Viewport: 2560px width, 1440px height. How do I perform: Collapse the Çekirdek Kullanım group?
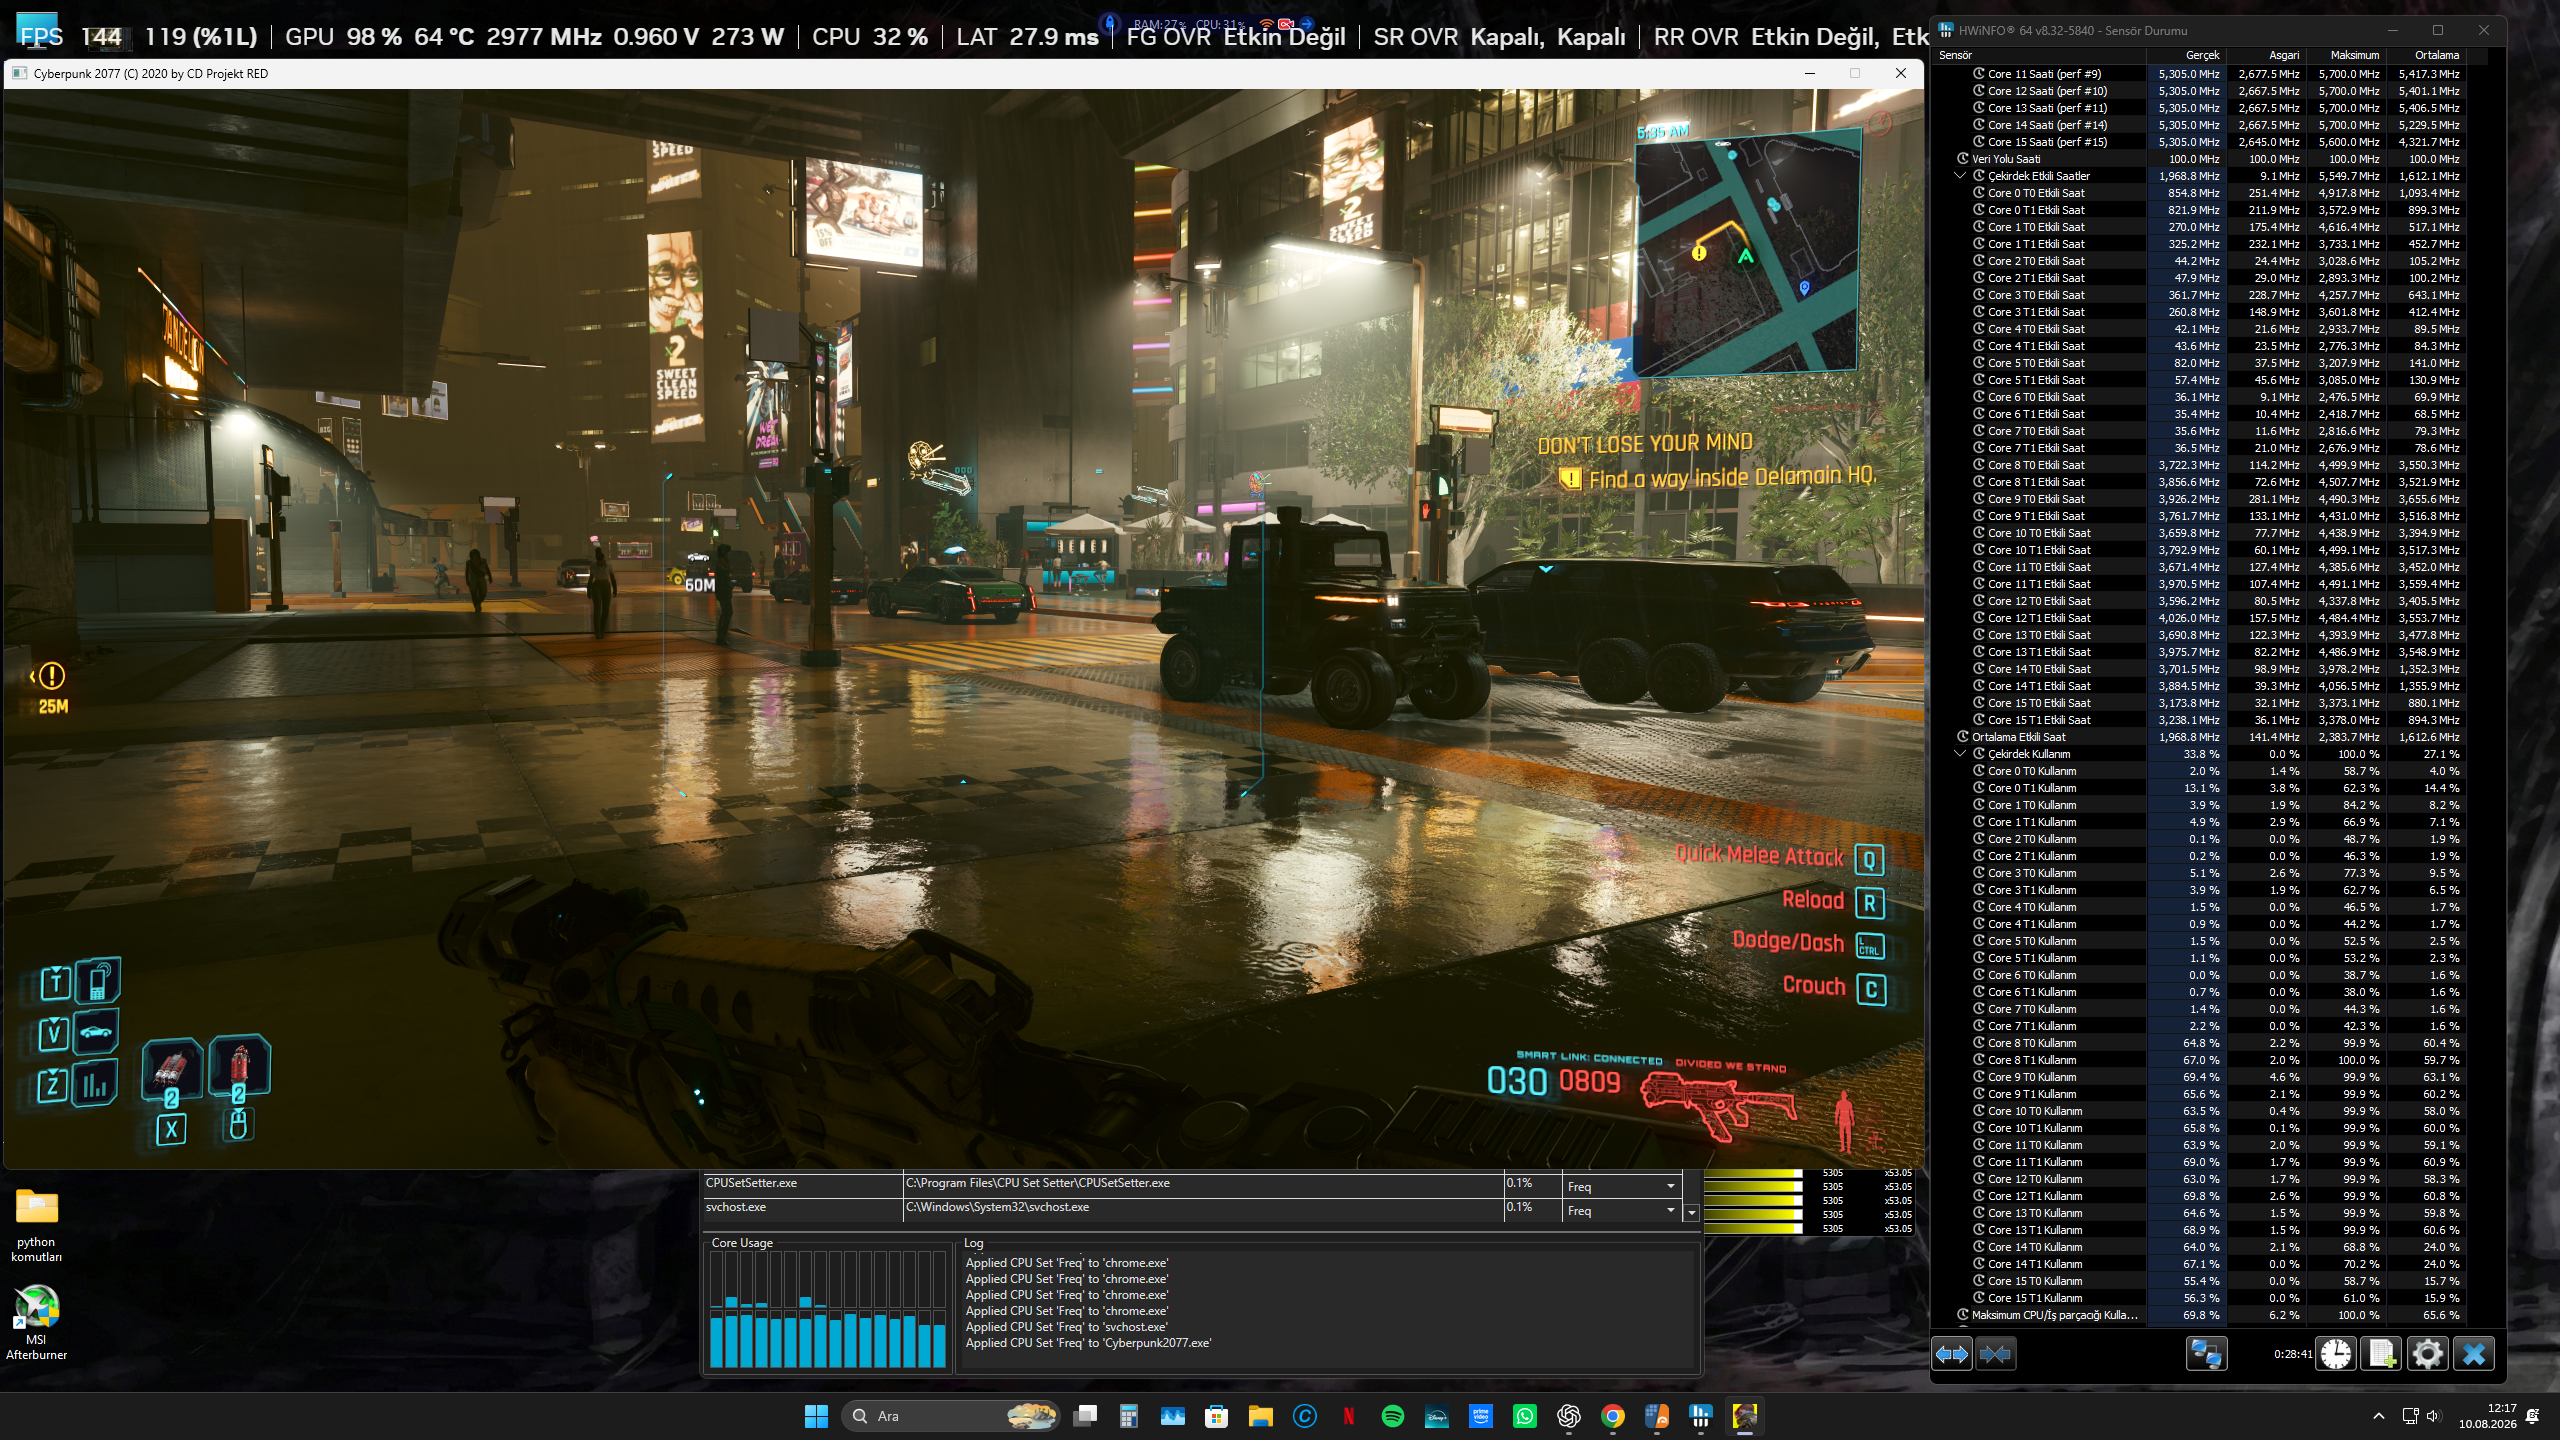1960,754
